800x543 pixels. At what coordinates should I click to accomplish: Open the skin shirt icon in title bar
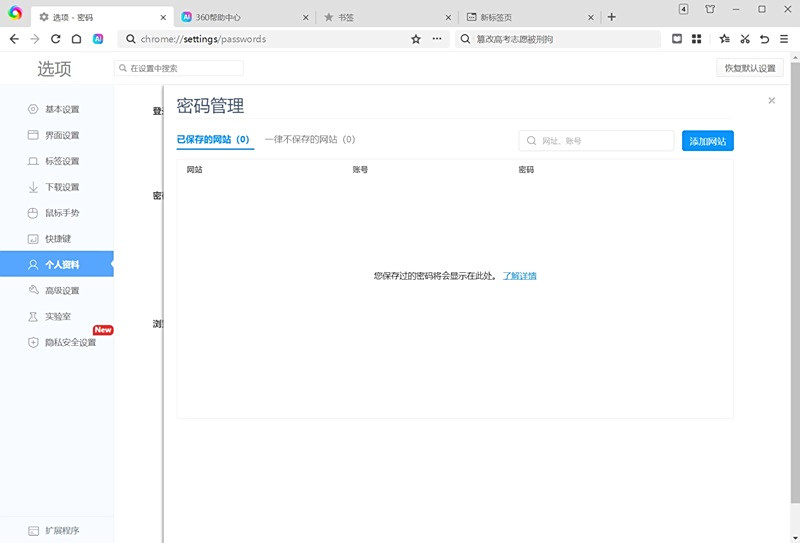(x=710, y=9)
